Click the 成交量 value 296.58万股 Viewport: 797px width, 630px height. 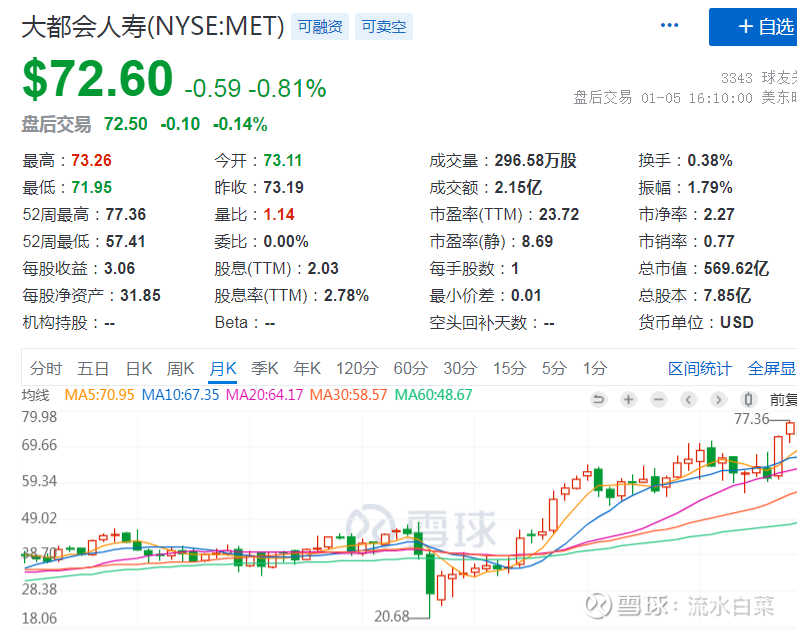point(536,161)
